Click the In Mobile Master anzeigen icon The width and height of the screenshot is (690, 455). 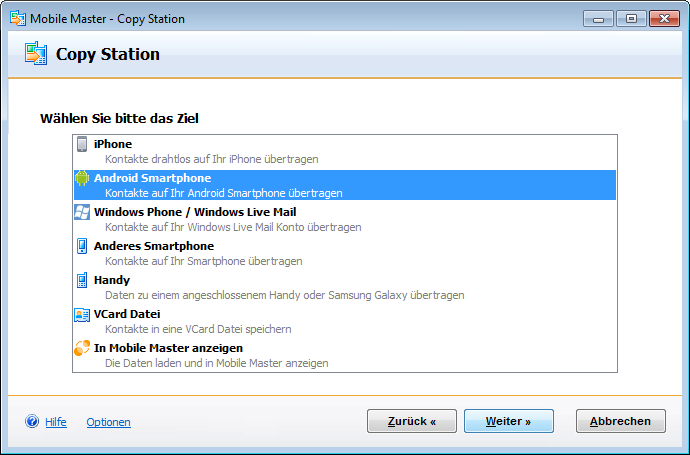click(x=82, y=348)
